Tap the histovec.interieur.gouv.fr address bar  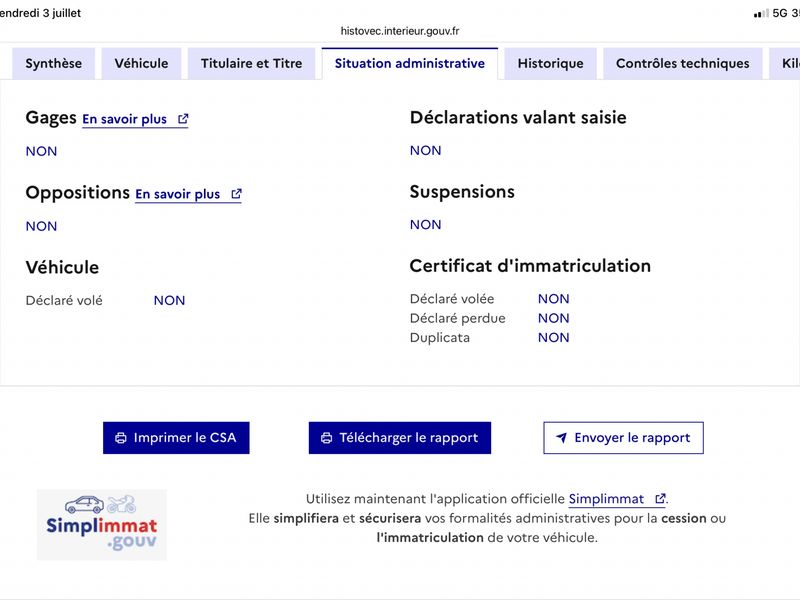click(x=400, y=31)
